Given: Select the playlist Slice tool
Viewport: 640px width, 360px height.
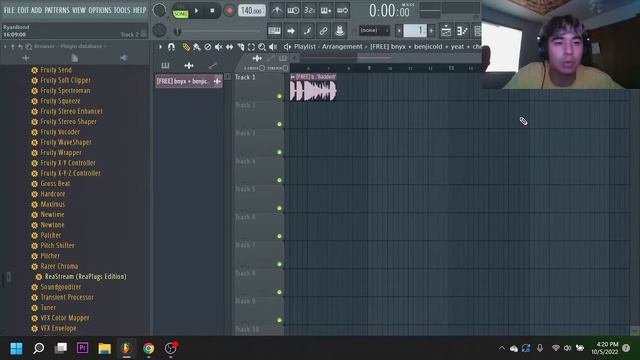Looking at the screenshot, I should (x=240, y=47).
